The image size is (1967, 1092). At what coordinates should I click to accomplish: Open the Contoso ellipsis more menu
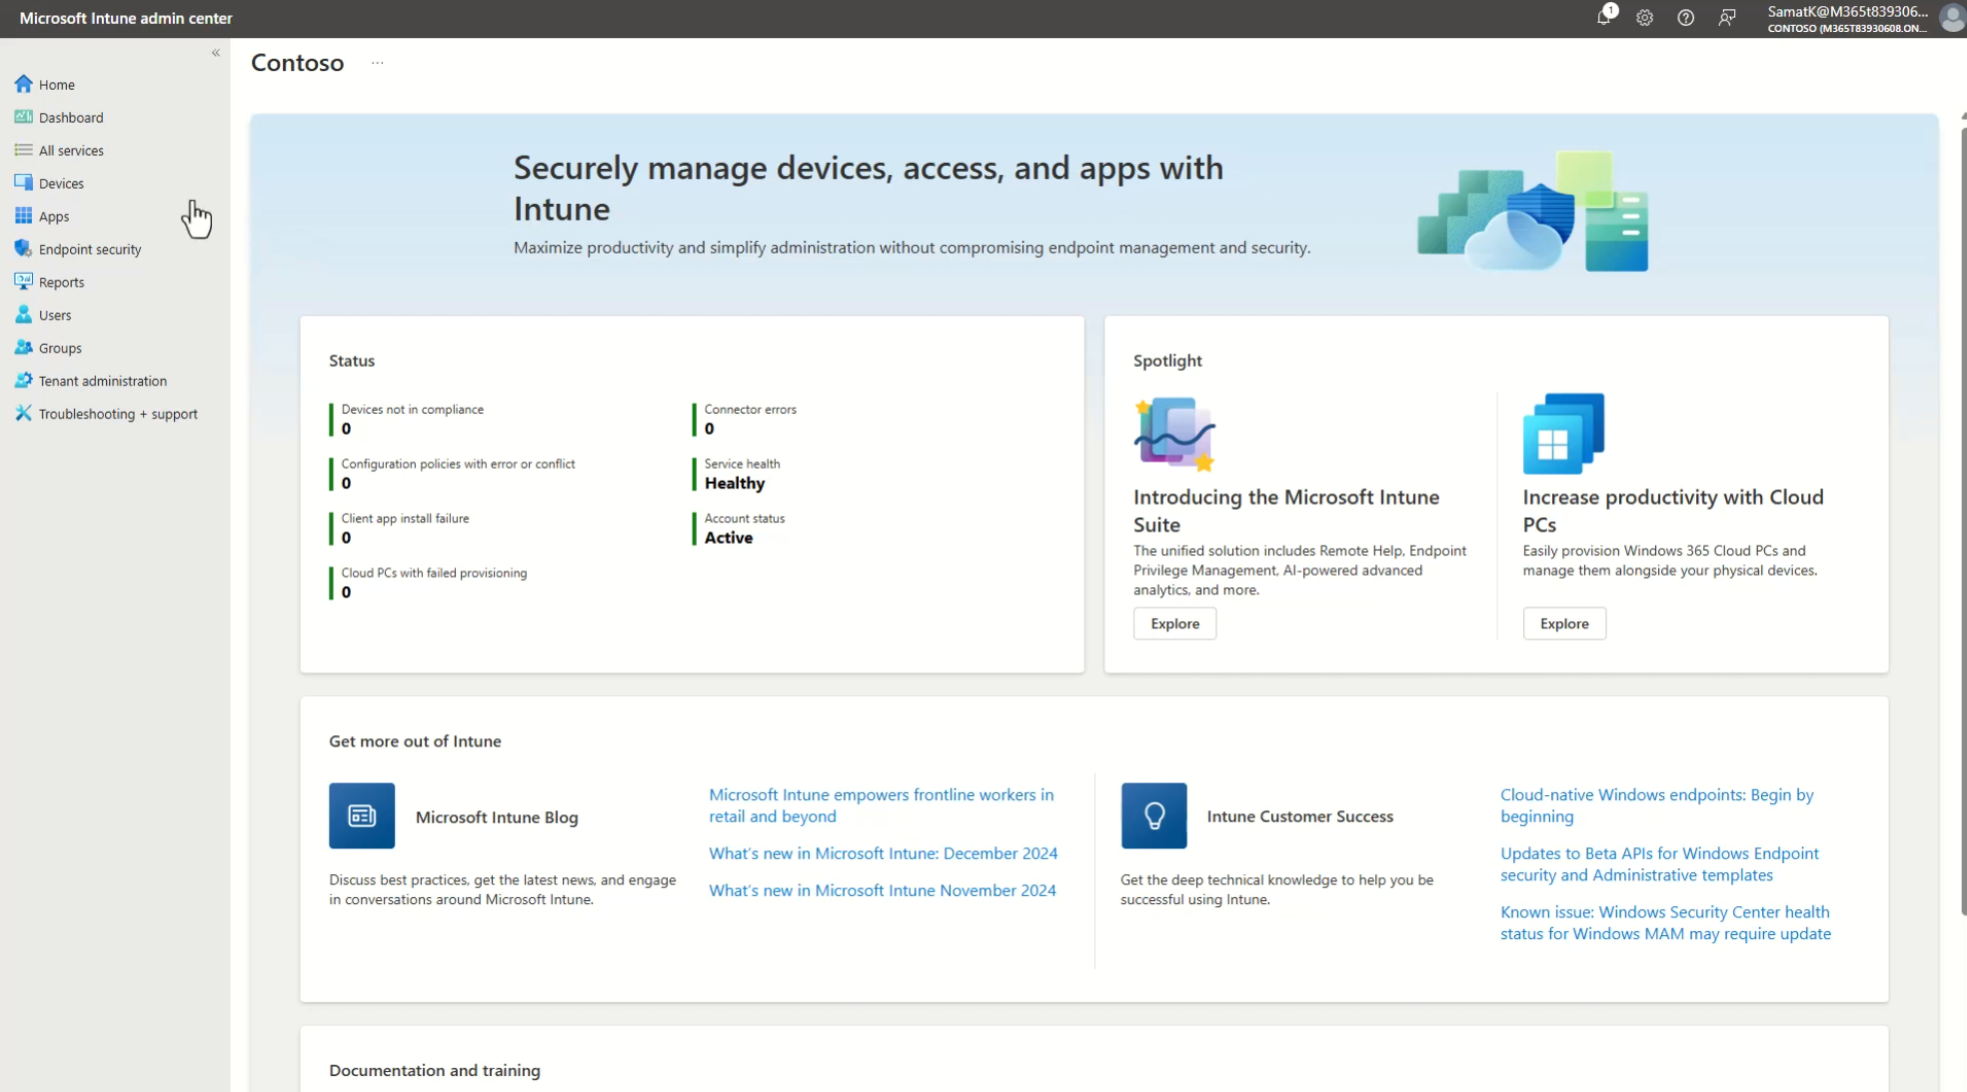tap(377, 63)
